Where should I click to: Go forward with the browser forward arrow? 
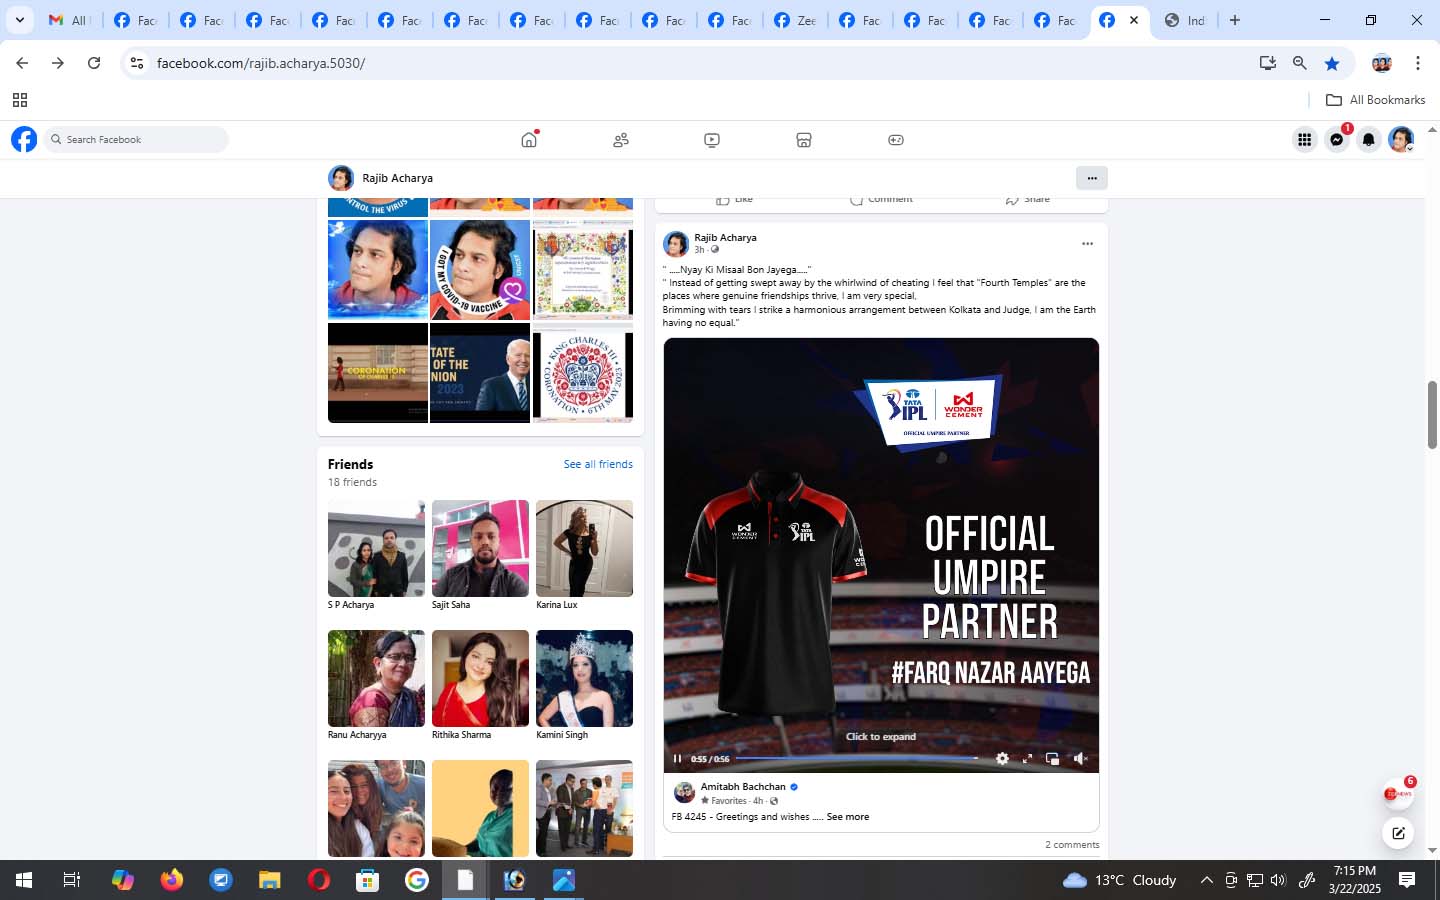(x=58, y=63)
